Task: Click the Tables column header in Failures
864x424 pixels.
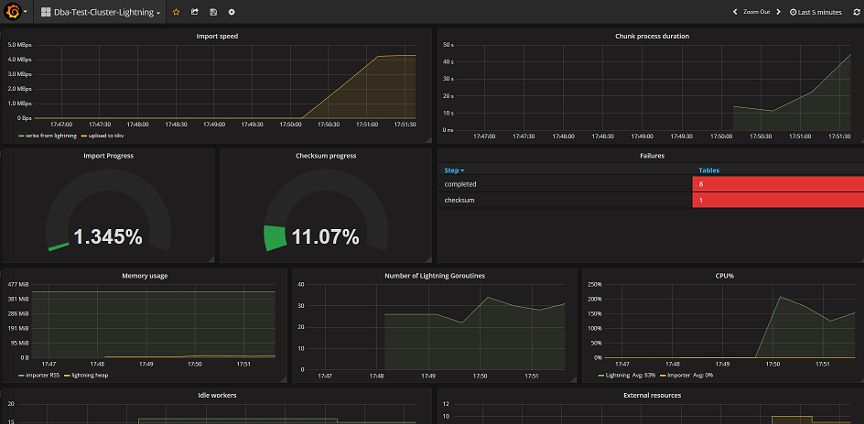Action: tap(708, 170)
